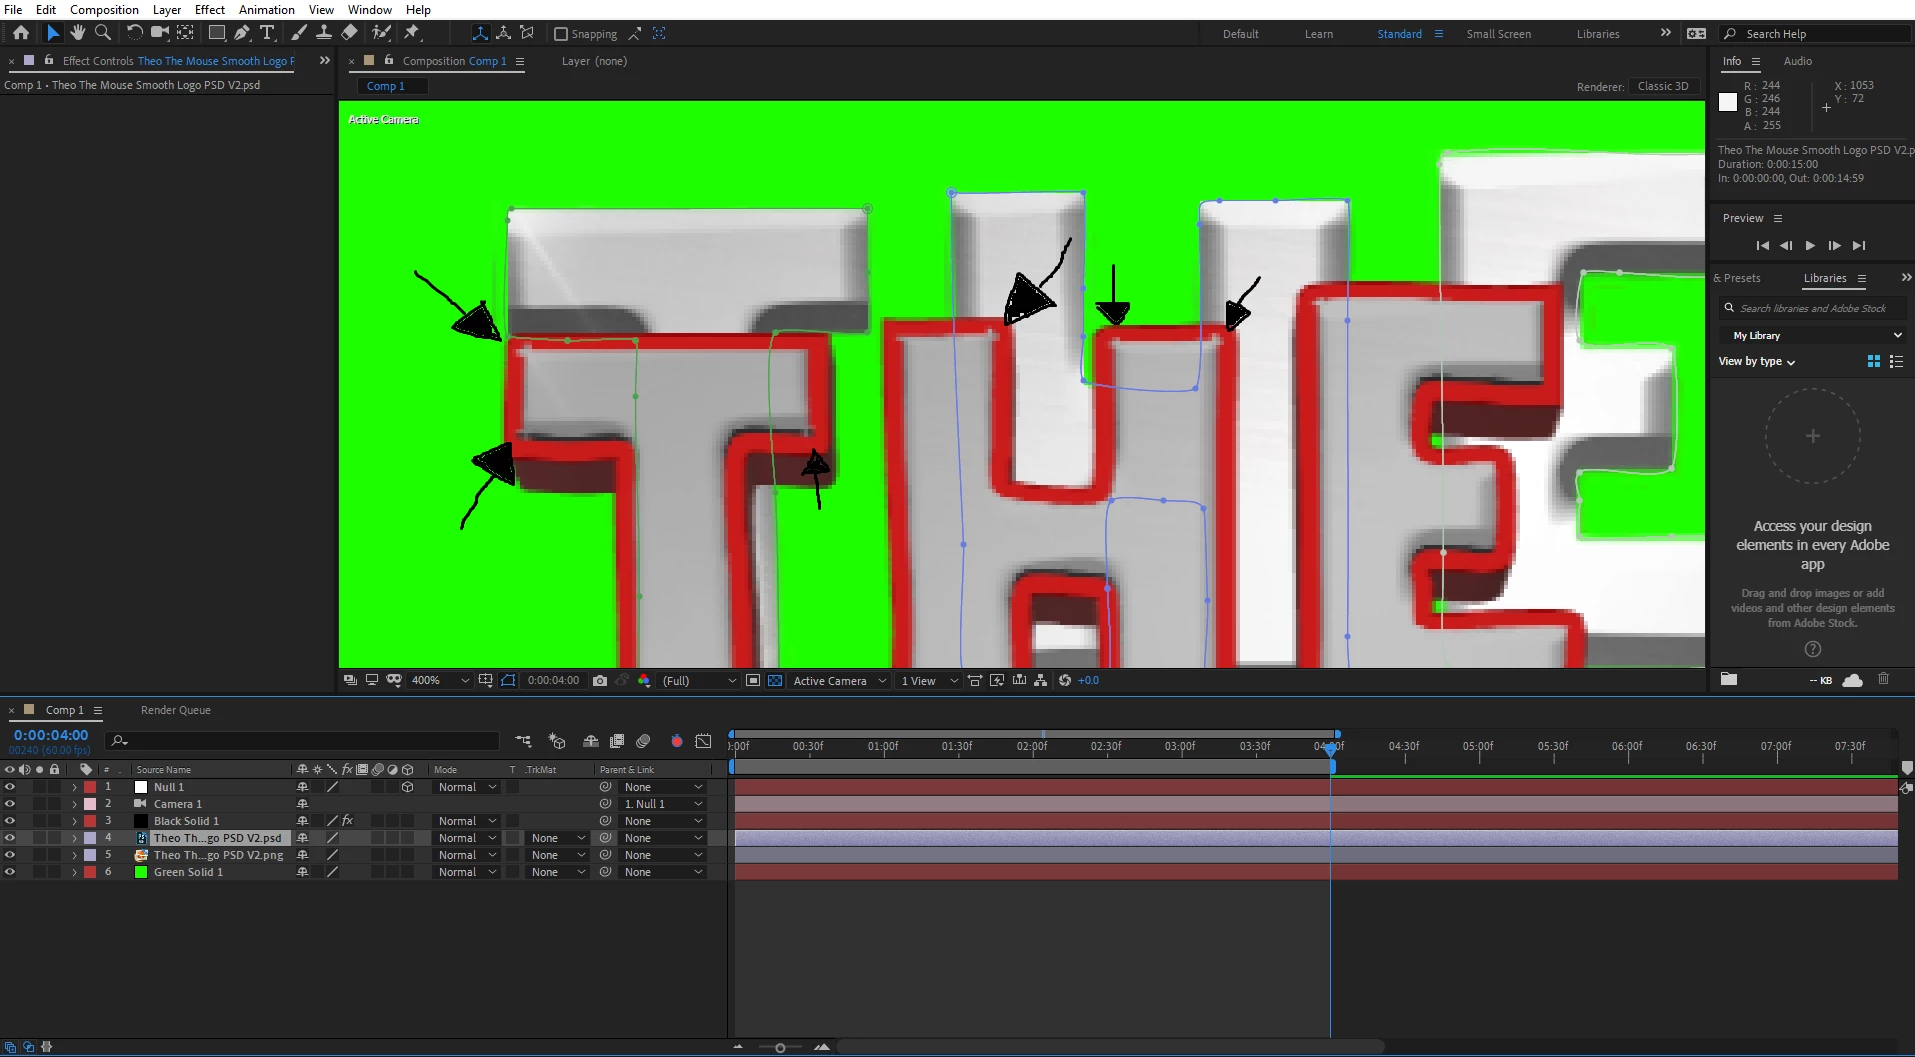
Task: Switch to the Learn workspace
Action: click(1318, 34)
